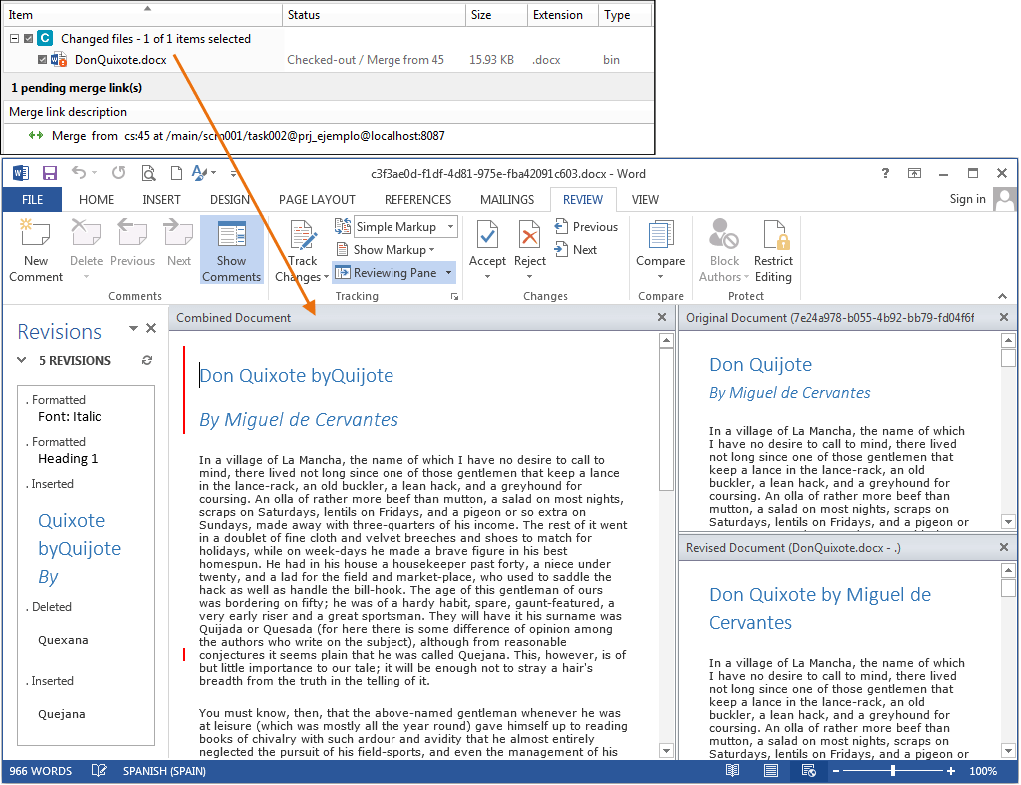Switch to the HOME tab

click(96, 200)
